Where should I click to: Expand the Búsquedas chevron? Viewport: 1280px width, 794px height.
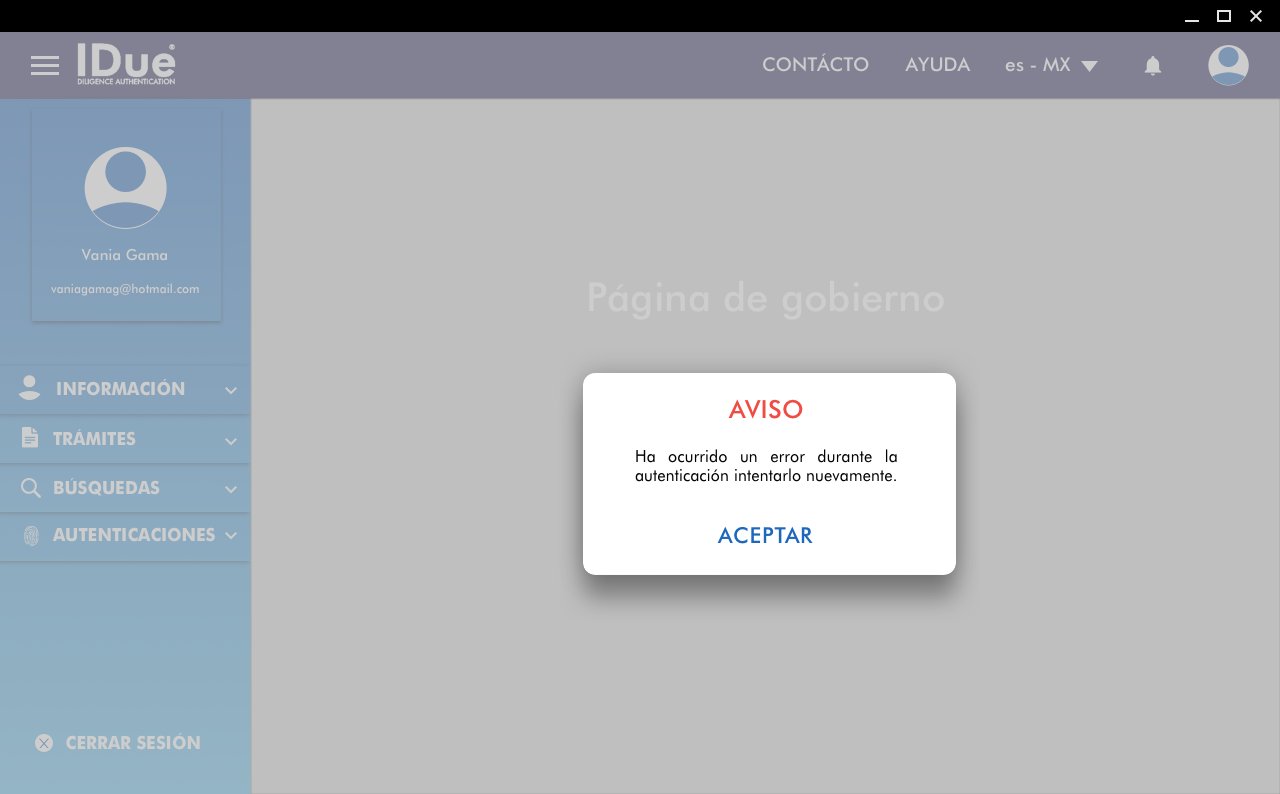(231, 489)
